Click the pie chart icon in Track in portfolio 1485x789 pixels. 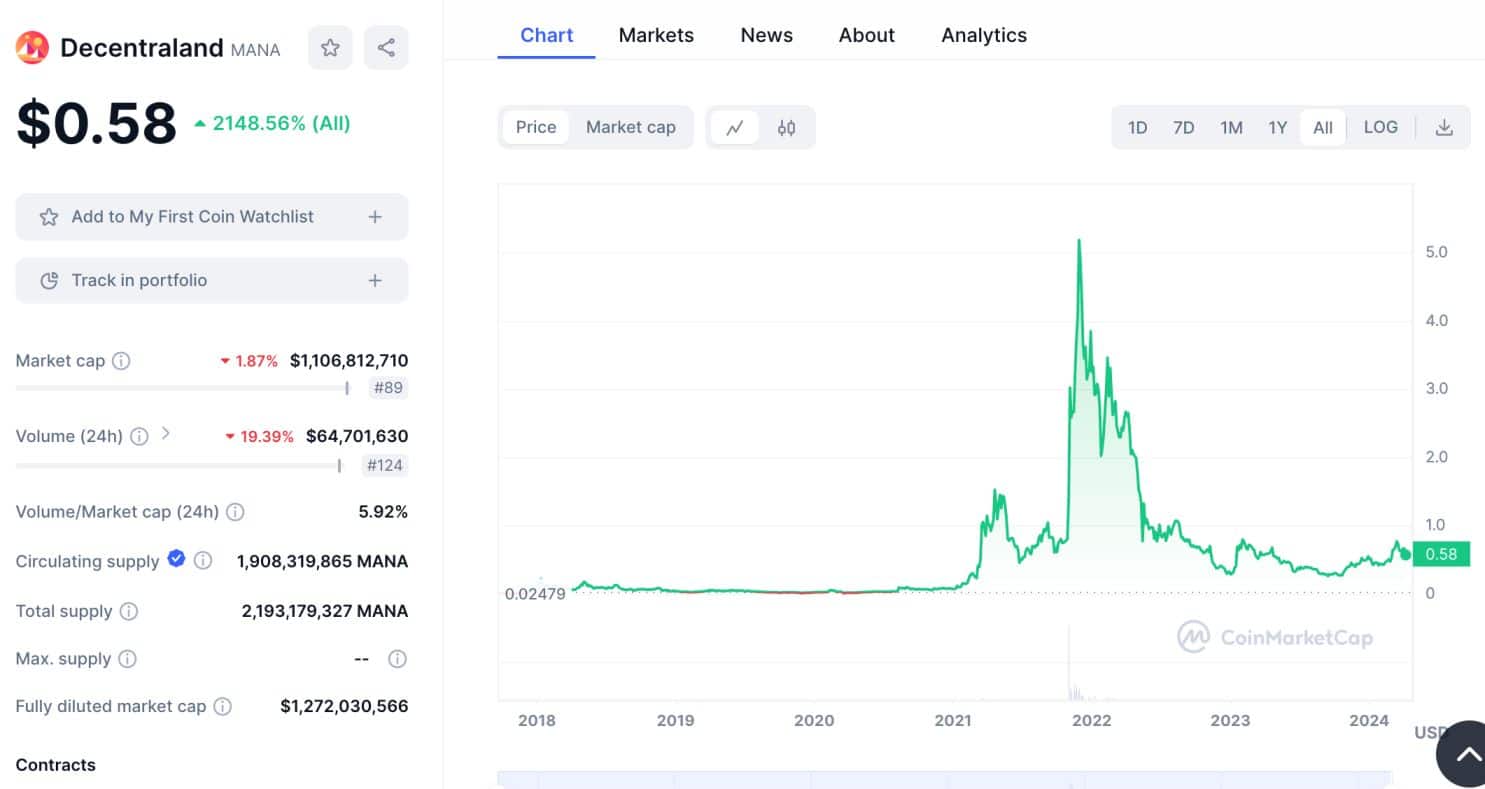tap(48, 281)
